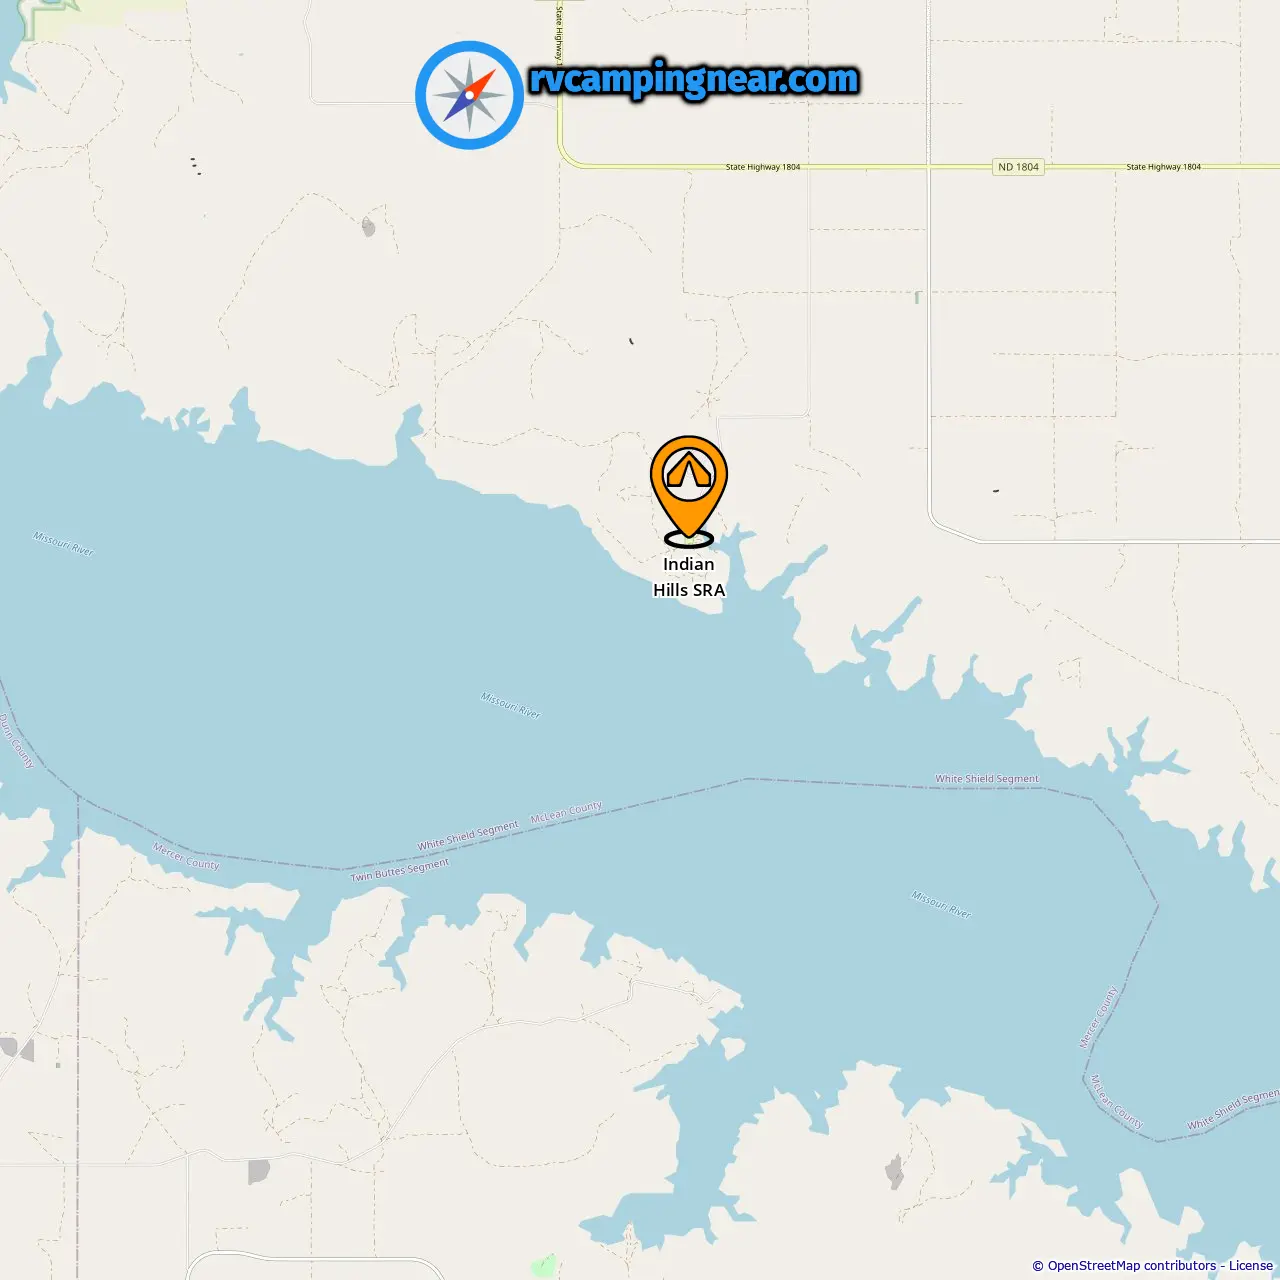Click the tent symbol inside the pin
Screen dimensions: 1280x1280
(689, 470)
